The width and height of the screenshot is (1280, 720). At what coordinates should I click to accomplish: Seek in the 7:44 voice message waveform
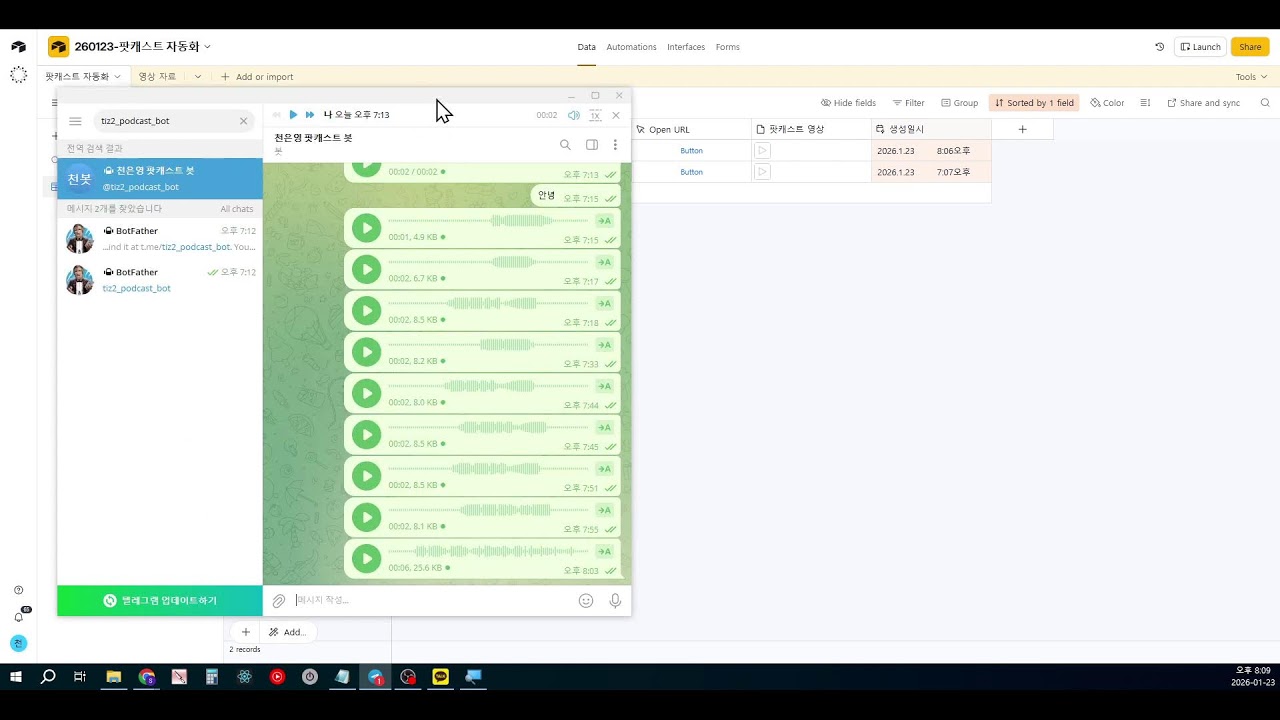pyautogui.click(x=488, y=386)
